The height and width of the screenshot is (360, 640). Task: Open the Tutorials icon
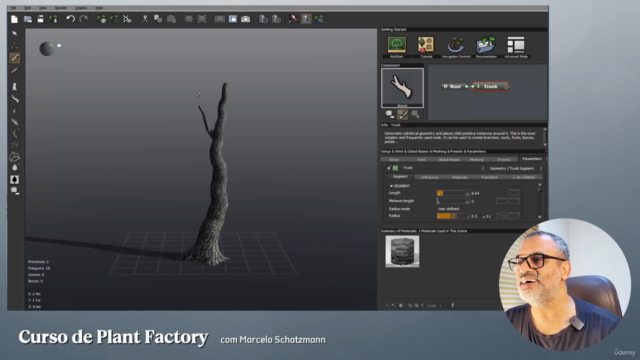pyautogui.click(x=426, y=45)
